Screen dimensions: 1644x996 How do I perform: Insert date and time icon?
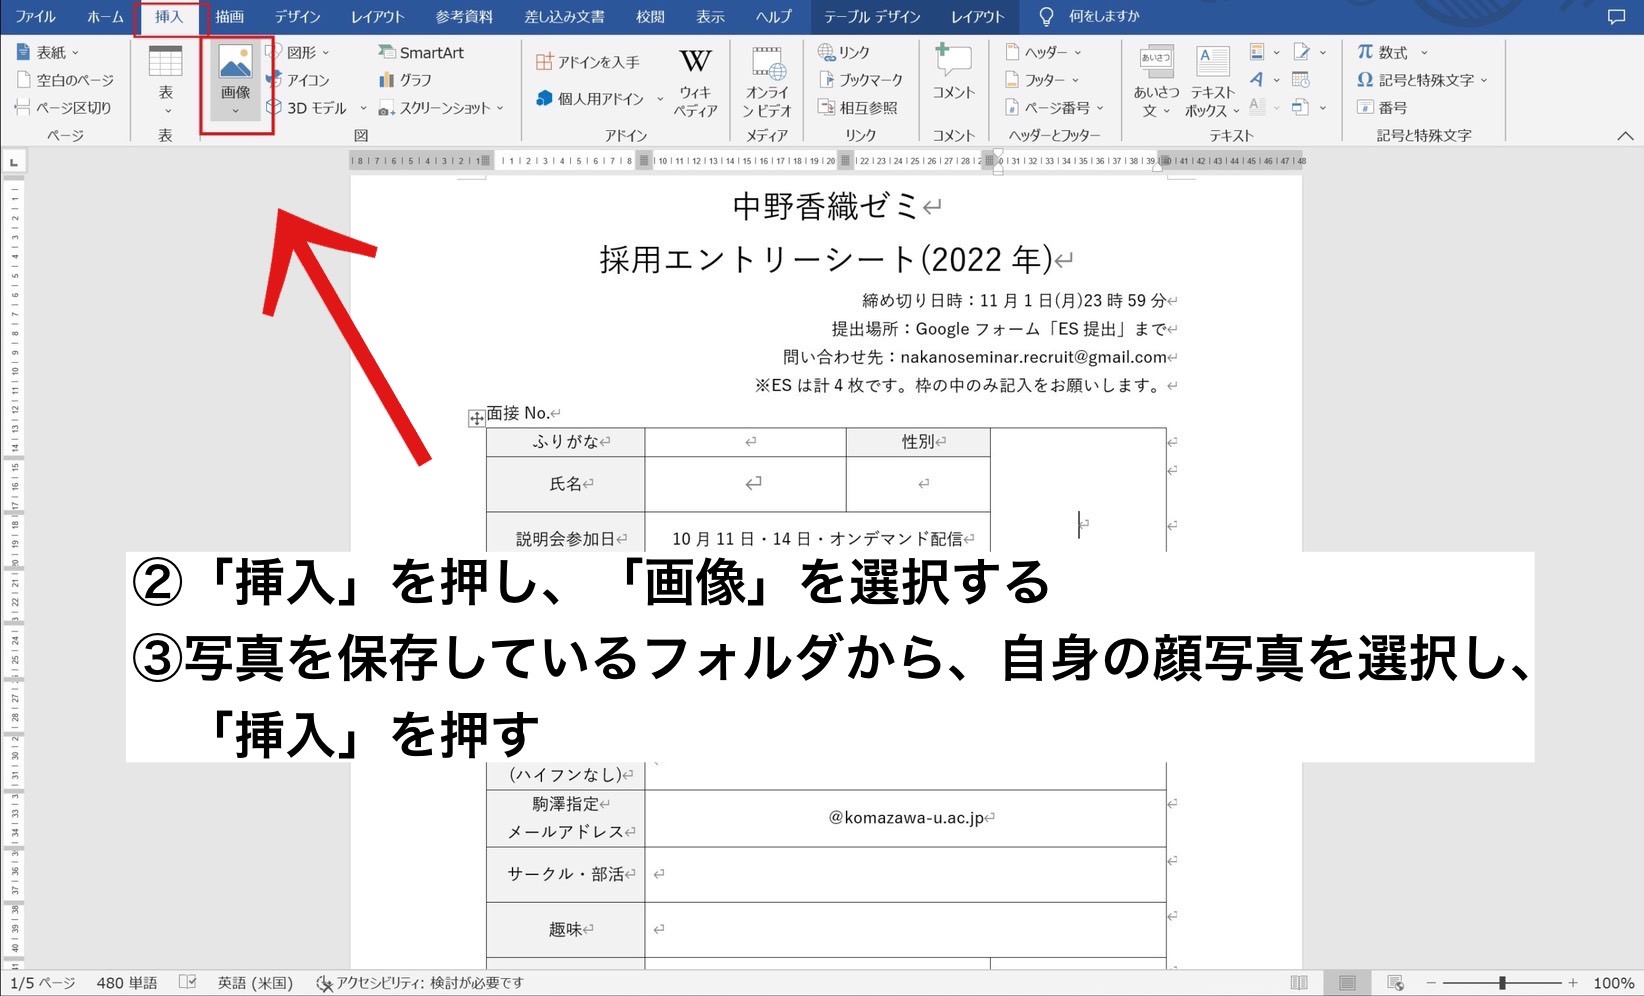click(1301, 80)
